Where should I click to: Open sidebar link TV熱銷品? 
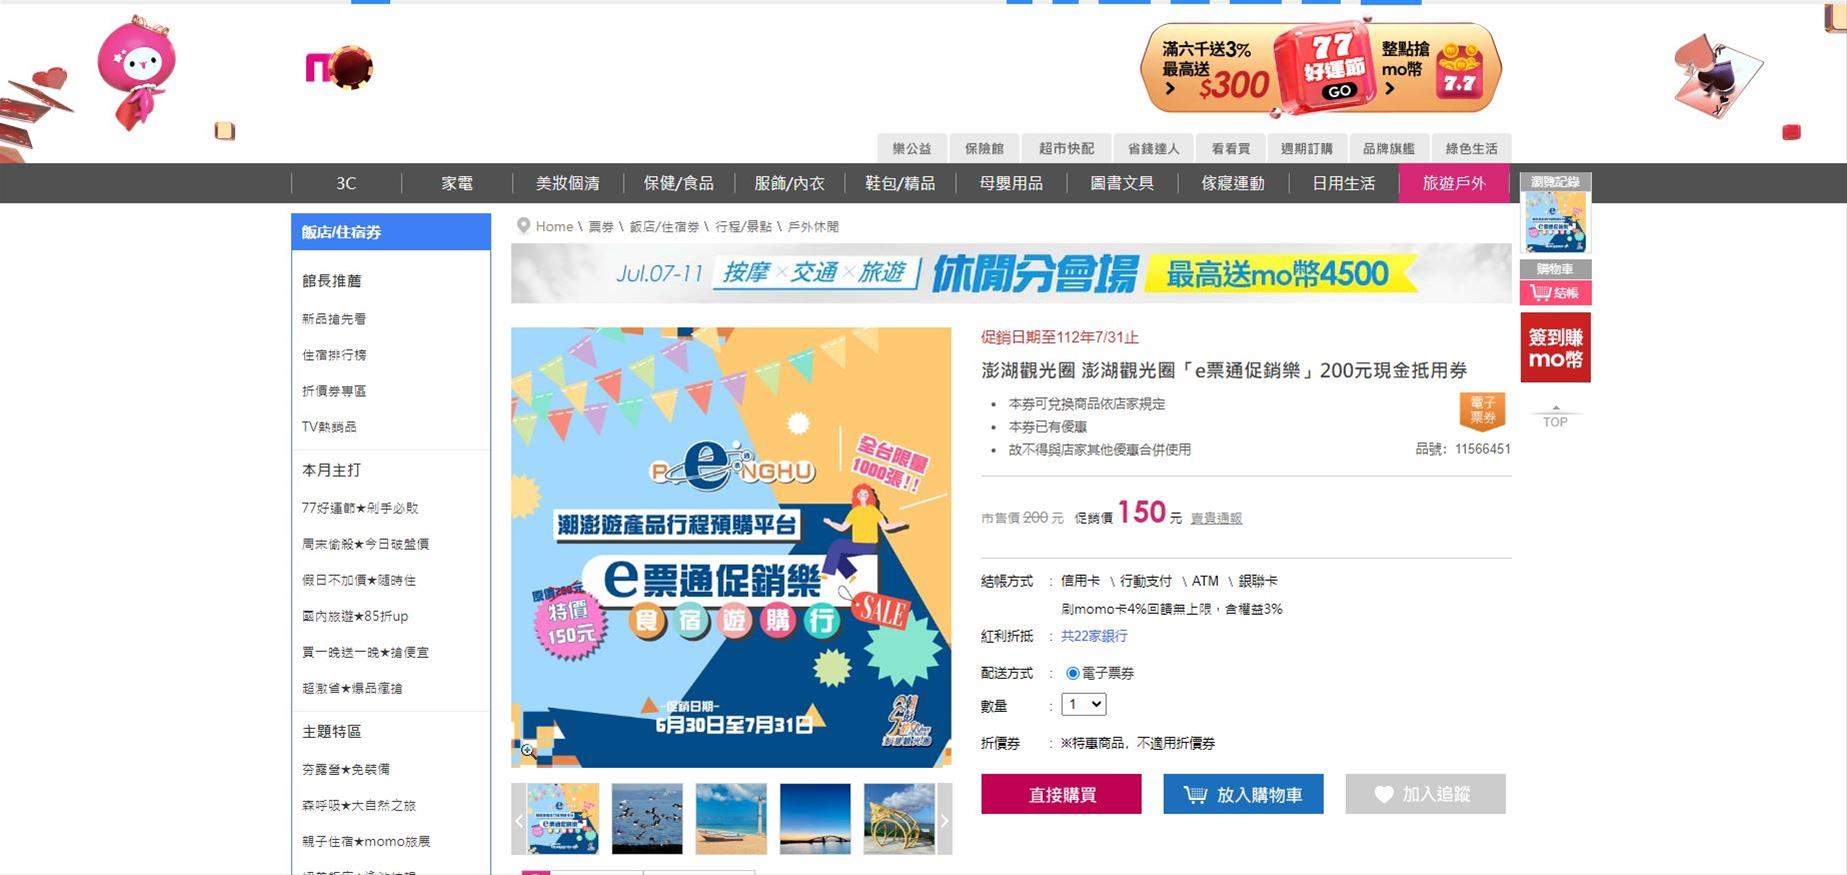(329, 427)
